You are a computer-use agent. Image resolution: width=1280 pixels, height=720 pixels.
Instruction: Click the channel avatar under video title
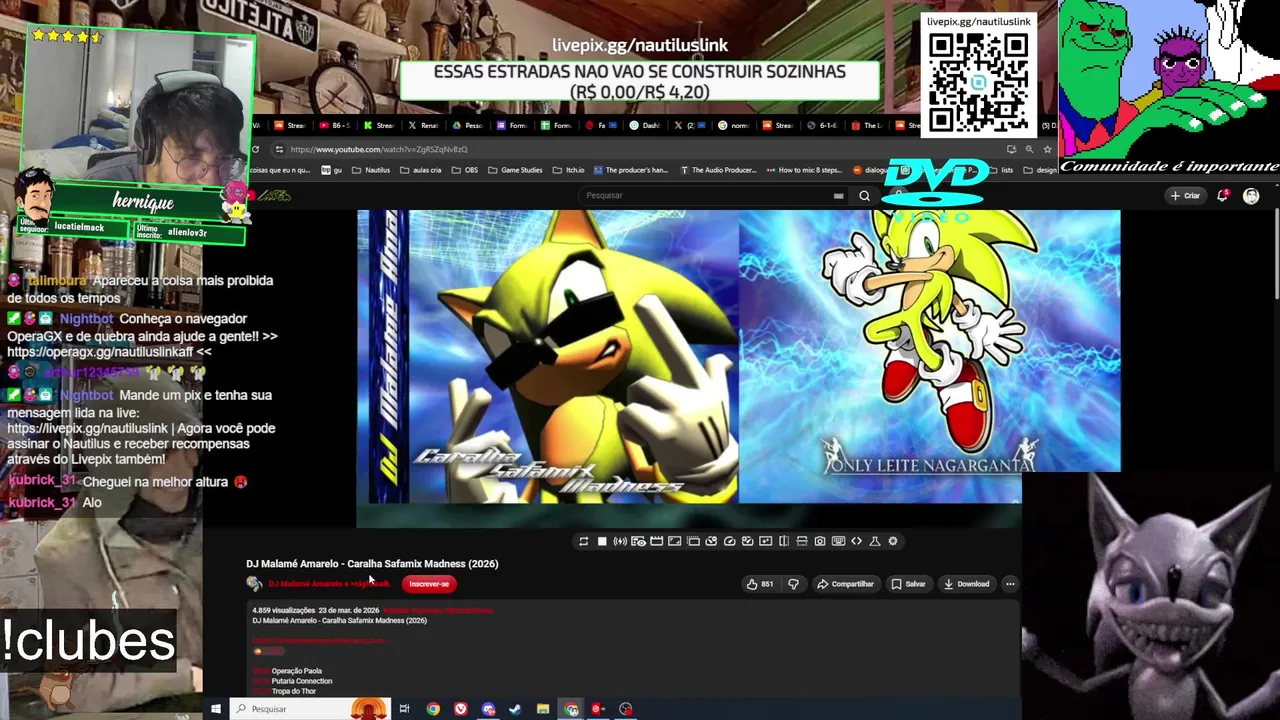254,584
